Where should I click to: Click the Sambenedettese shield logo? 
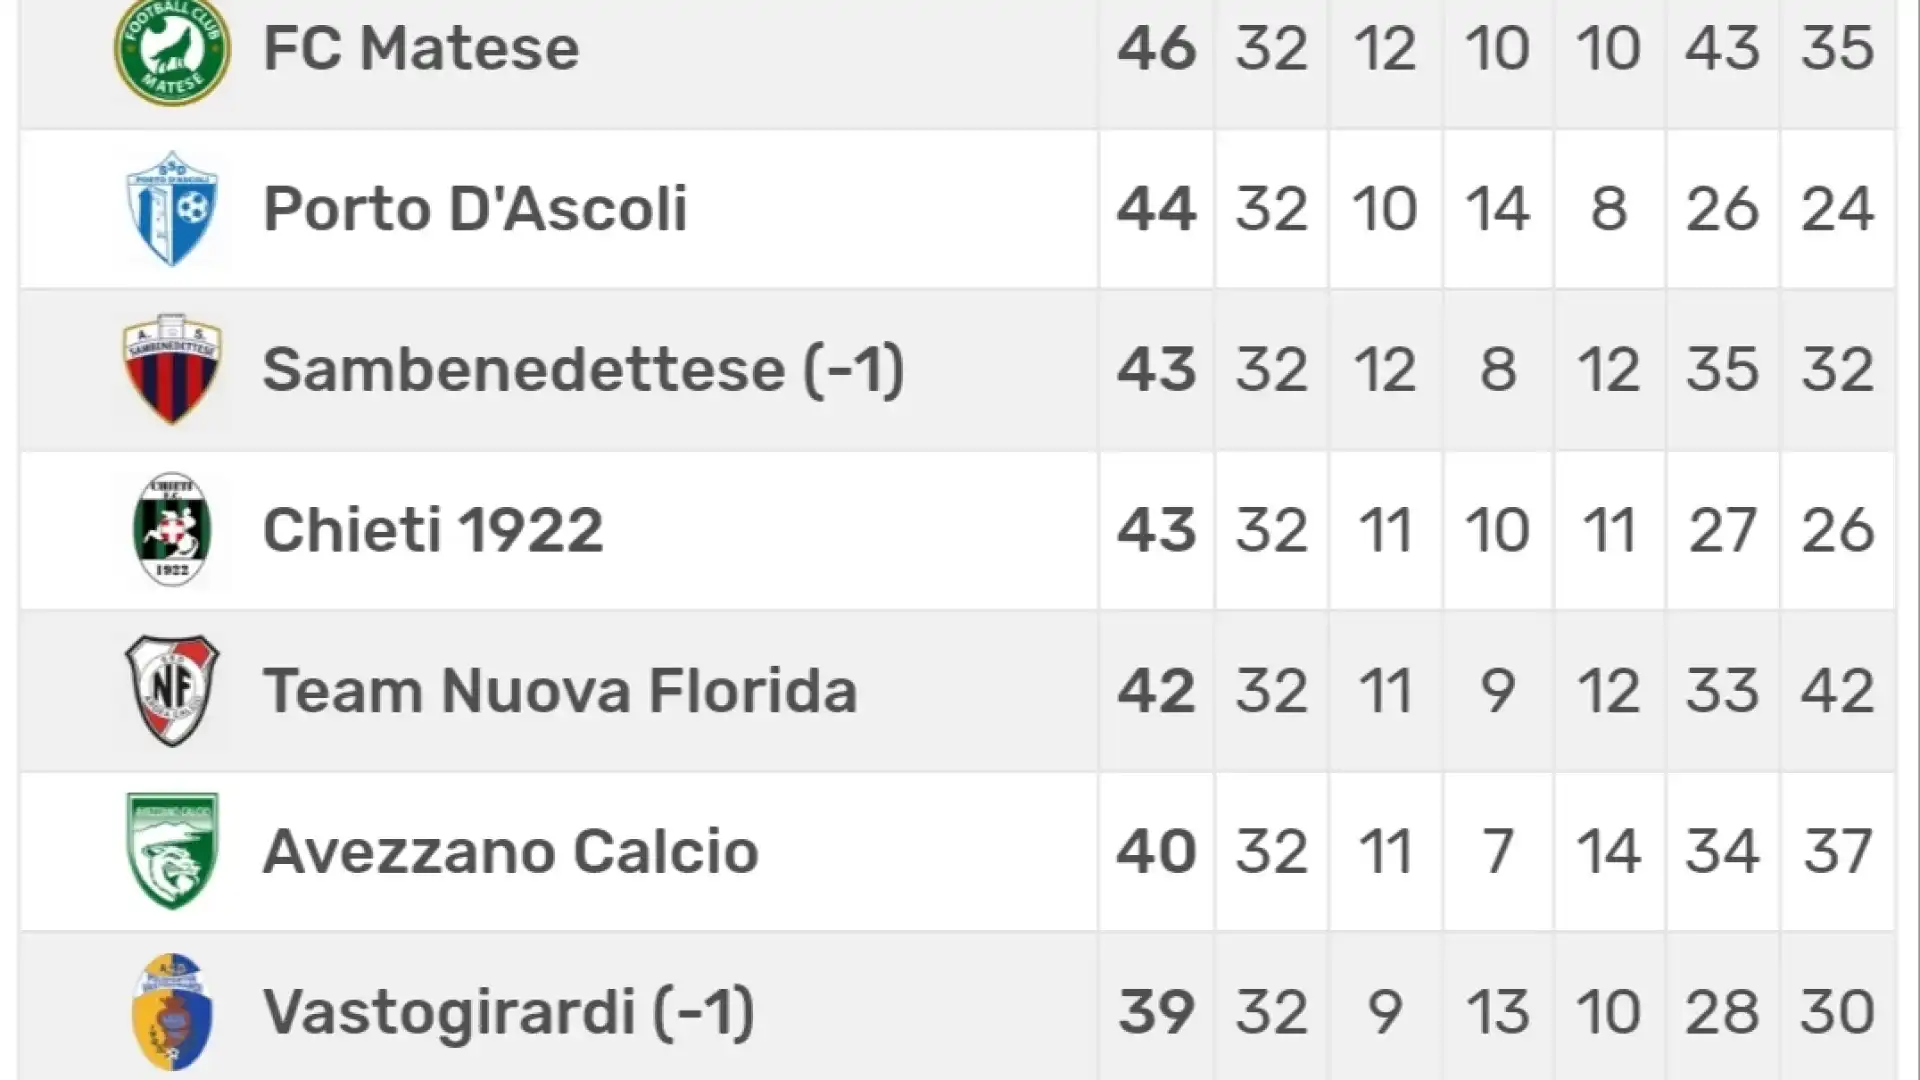click(172, 370)
